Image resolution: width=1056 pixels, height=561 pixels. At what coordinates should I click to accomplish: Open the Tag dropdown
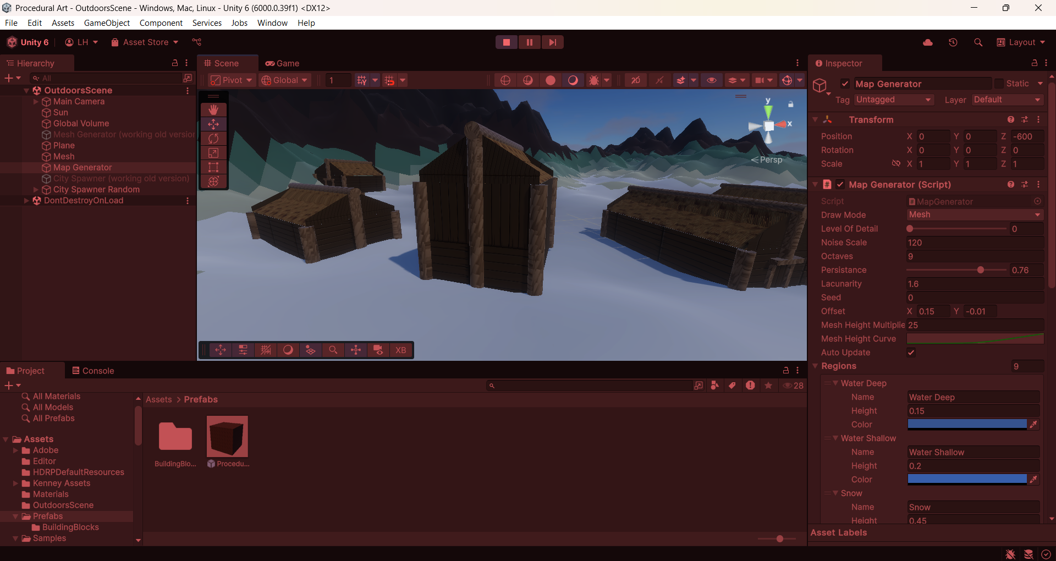tap(893, 100)
